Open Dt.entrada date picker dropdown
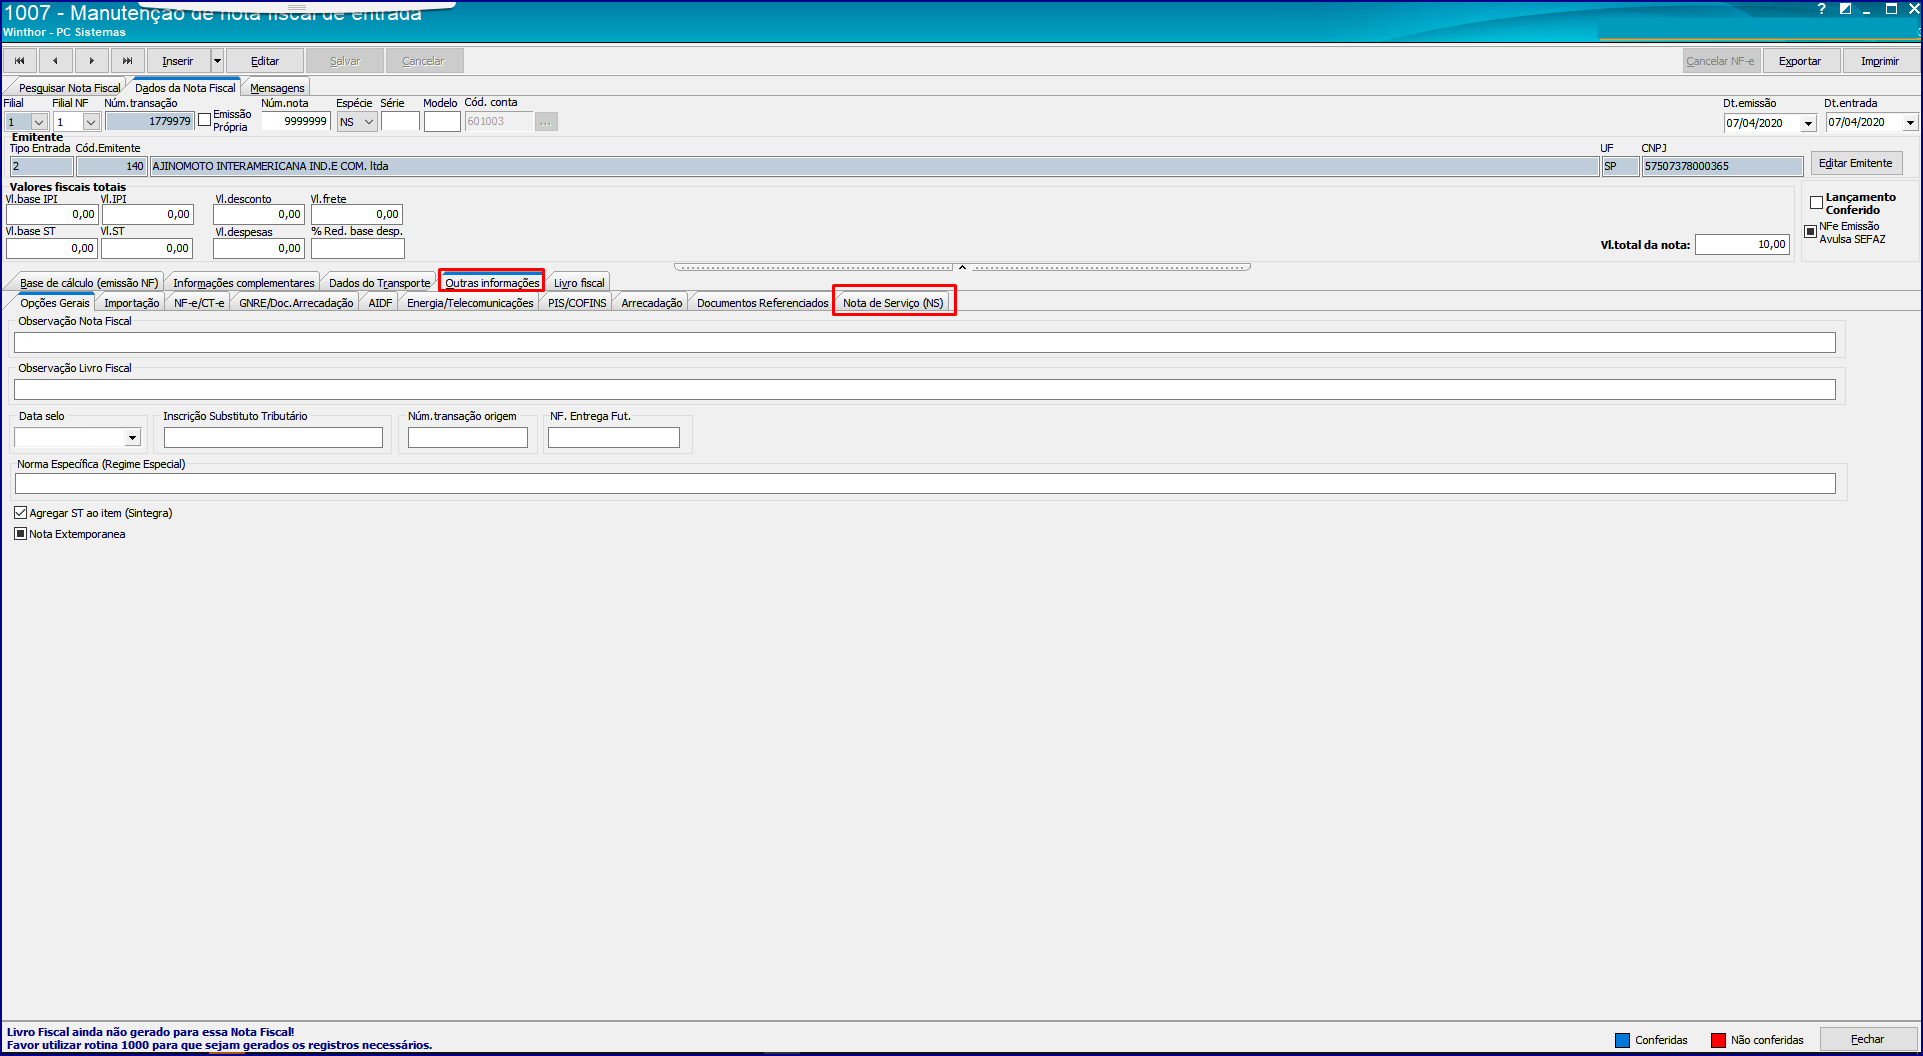Image resolution: width=1923 pixels, height=1056 pixels. tap(1910, 123)
